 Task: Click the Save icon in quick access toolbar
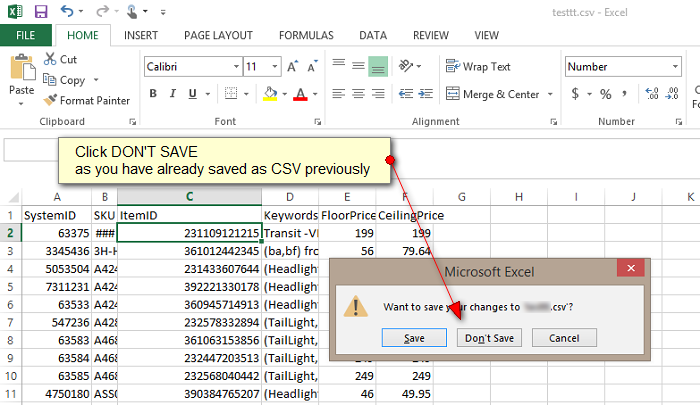pos(41,12)
